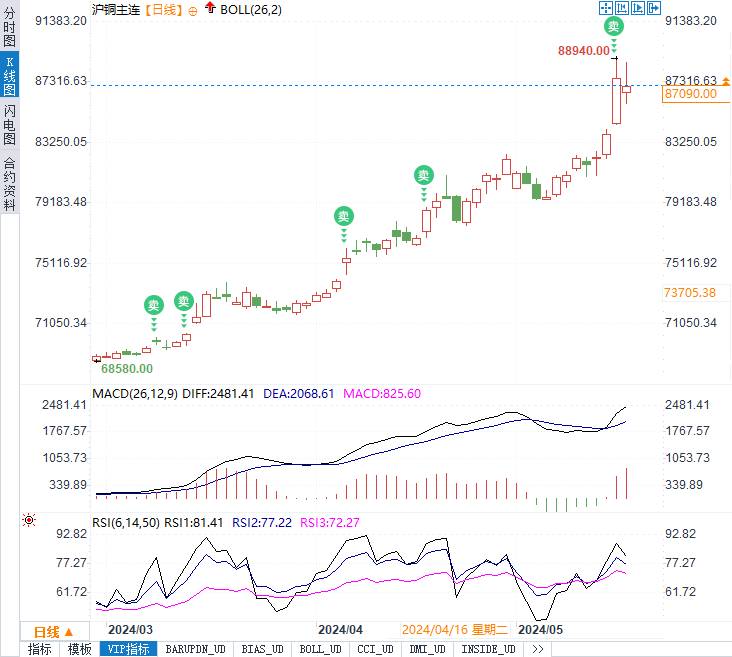Open the 合约资料 side tab

[9, 183]
